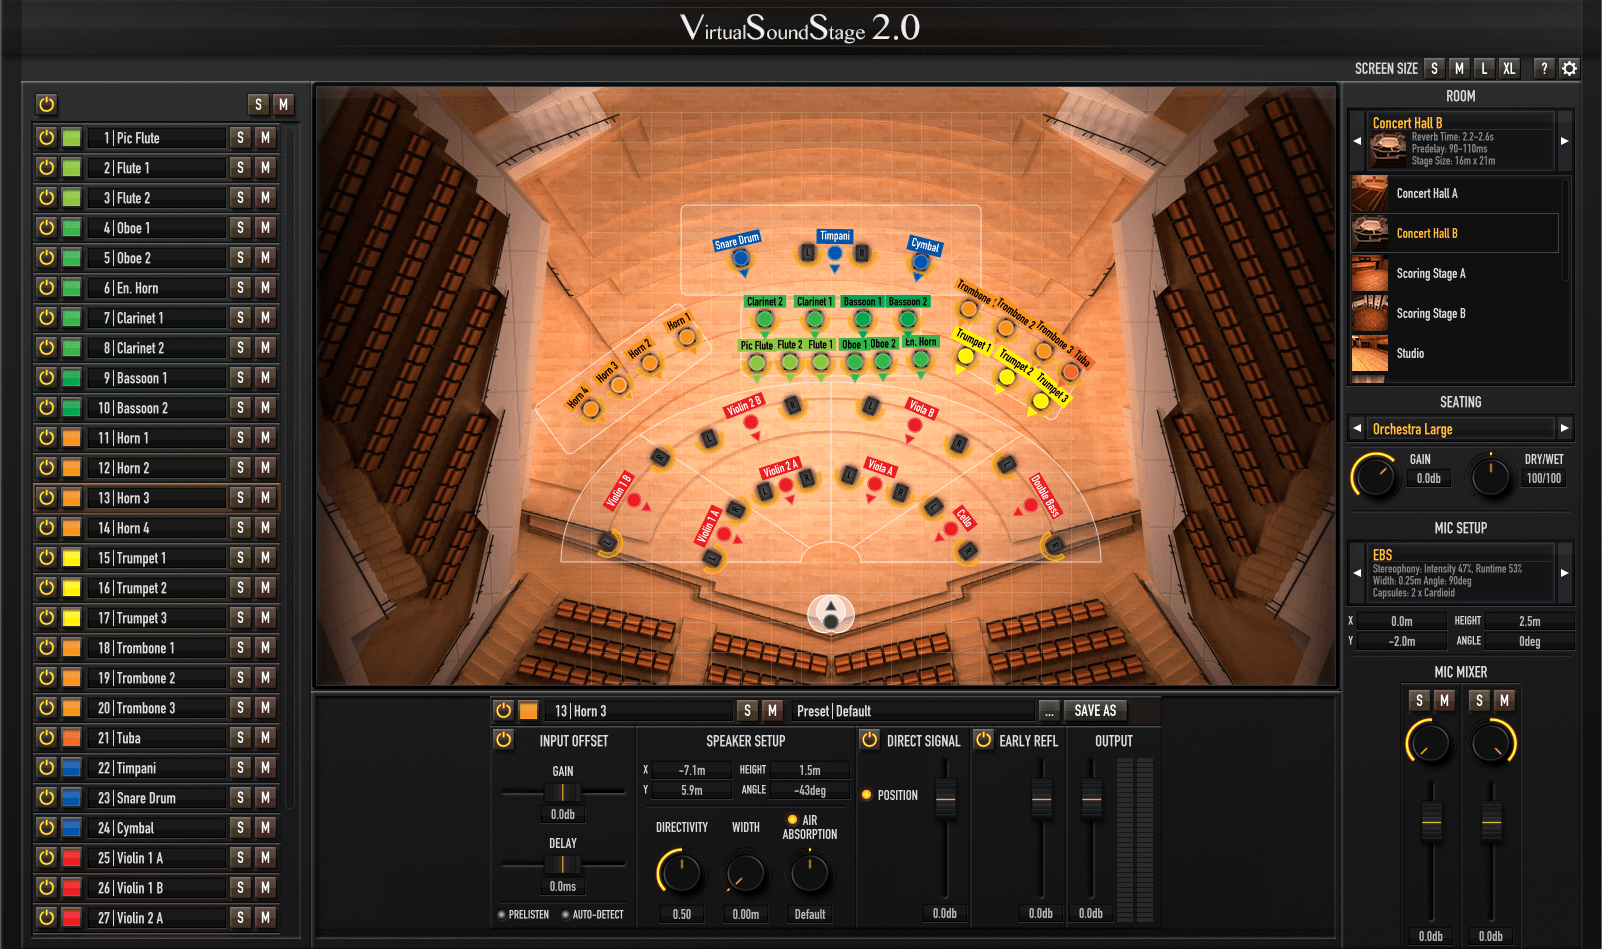The image size is (1602, 949).
Task: Click the Snare Drum stage marker
Action: pyautogui.click(x=740, y=259)
